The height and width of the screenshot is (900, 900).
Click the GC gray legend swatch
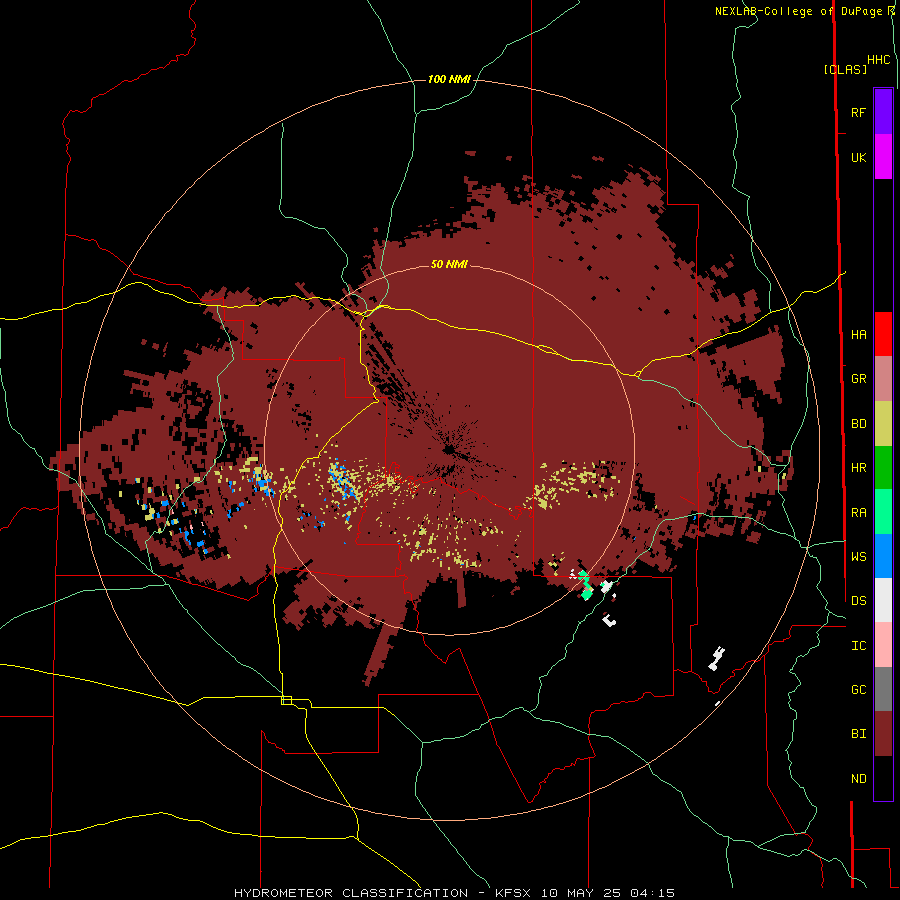(x=883, y=689)
